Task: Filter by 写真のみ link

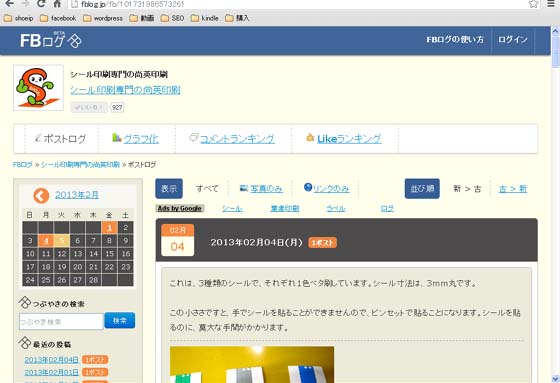Action: [266, 189]
